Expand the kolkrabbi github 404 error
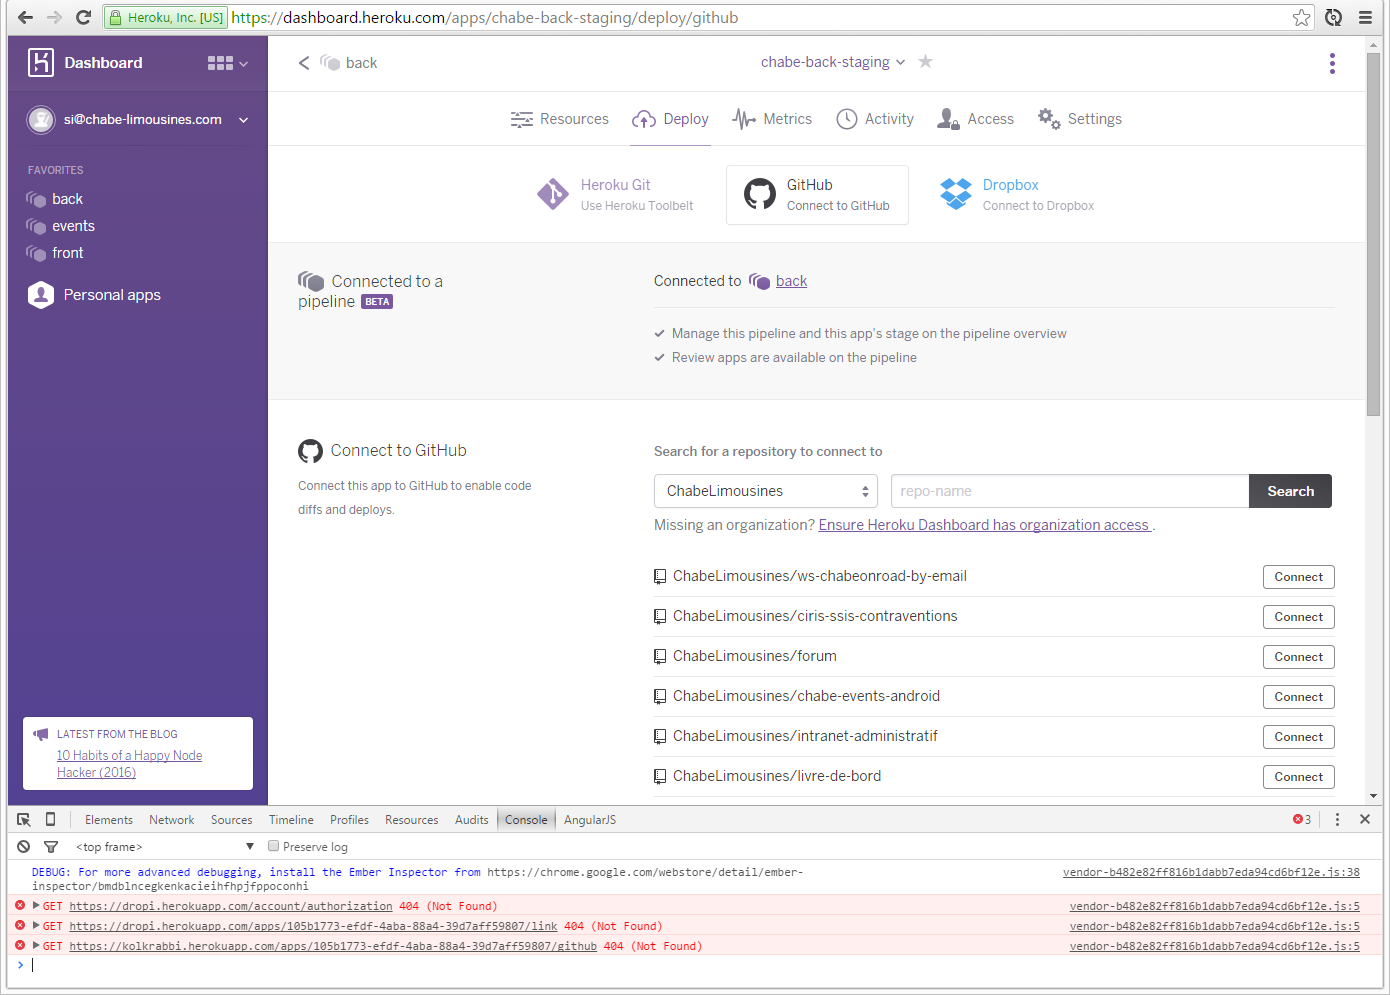Viewport: 1390px width, 995px height. 37,946
